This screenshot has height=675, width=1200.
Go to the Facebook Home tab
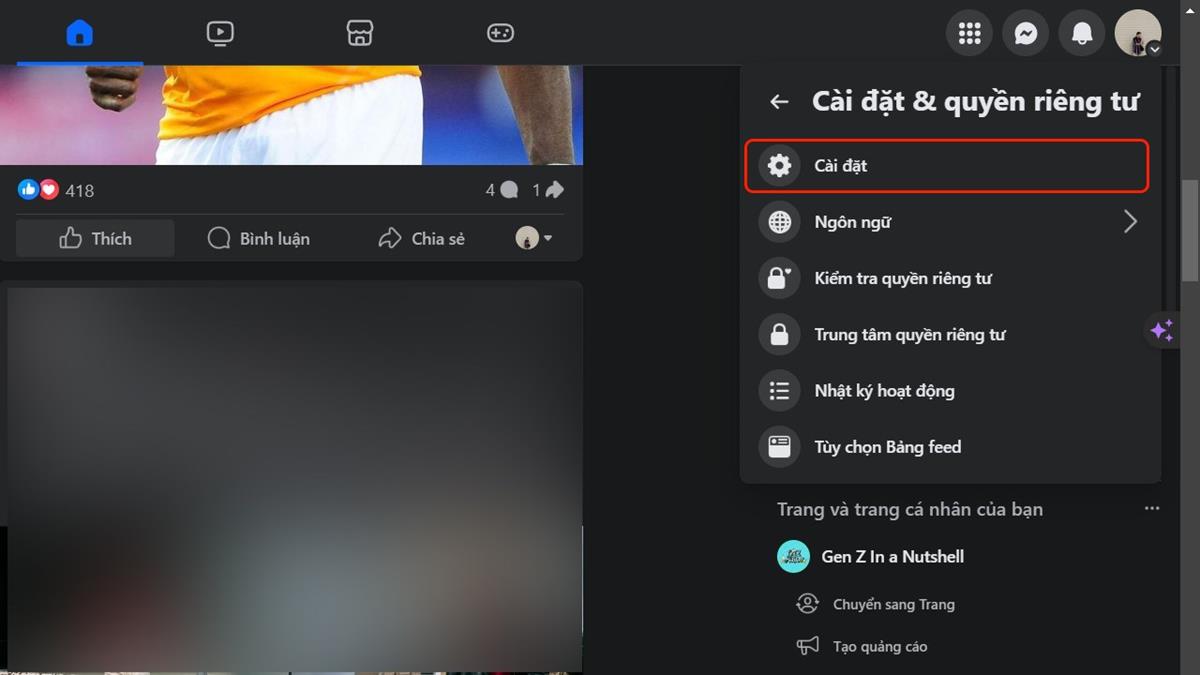coord(79,33)
